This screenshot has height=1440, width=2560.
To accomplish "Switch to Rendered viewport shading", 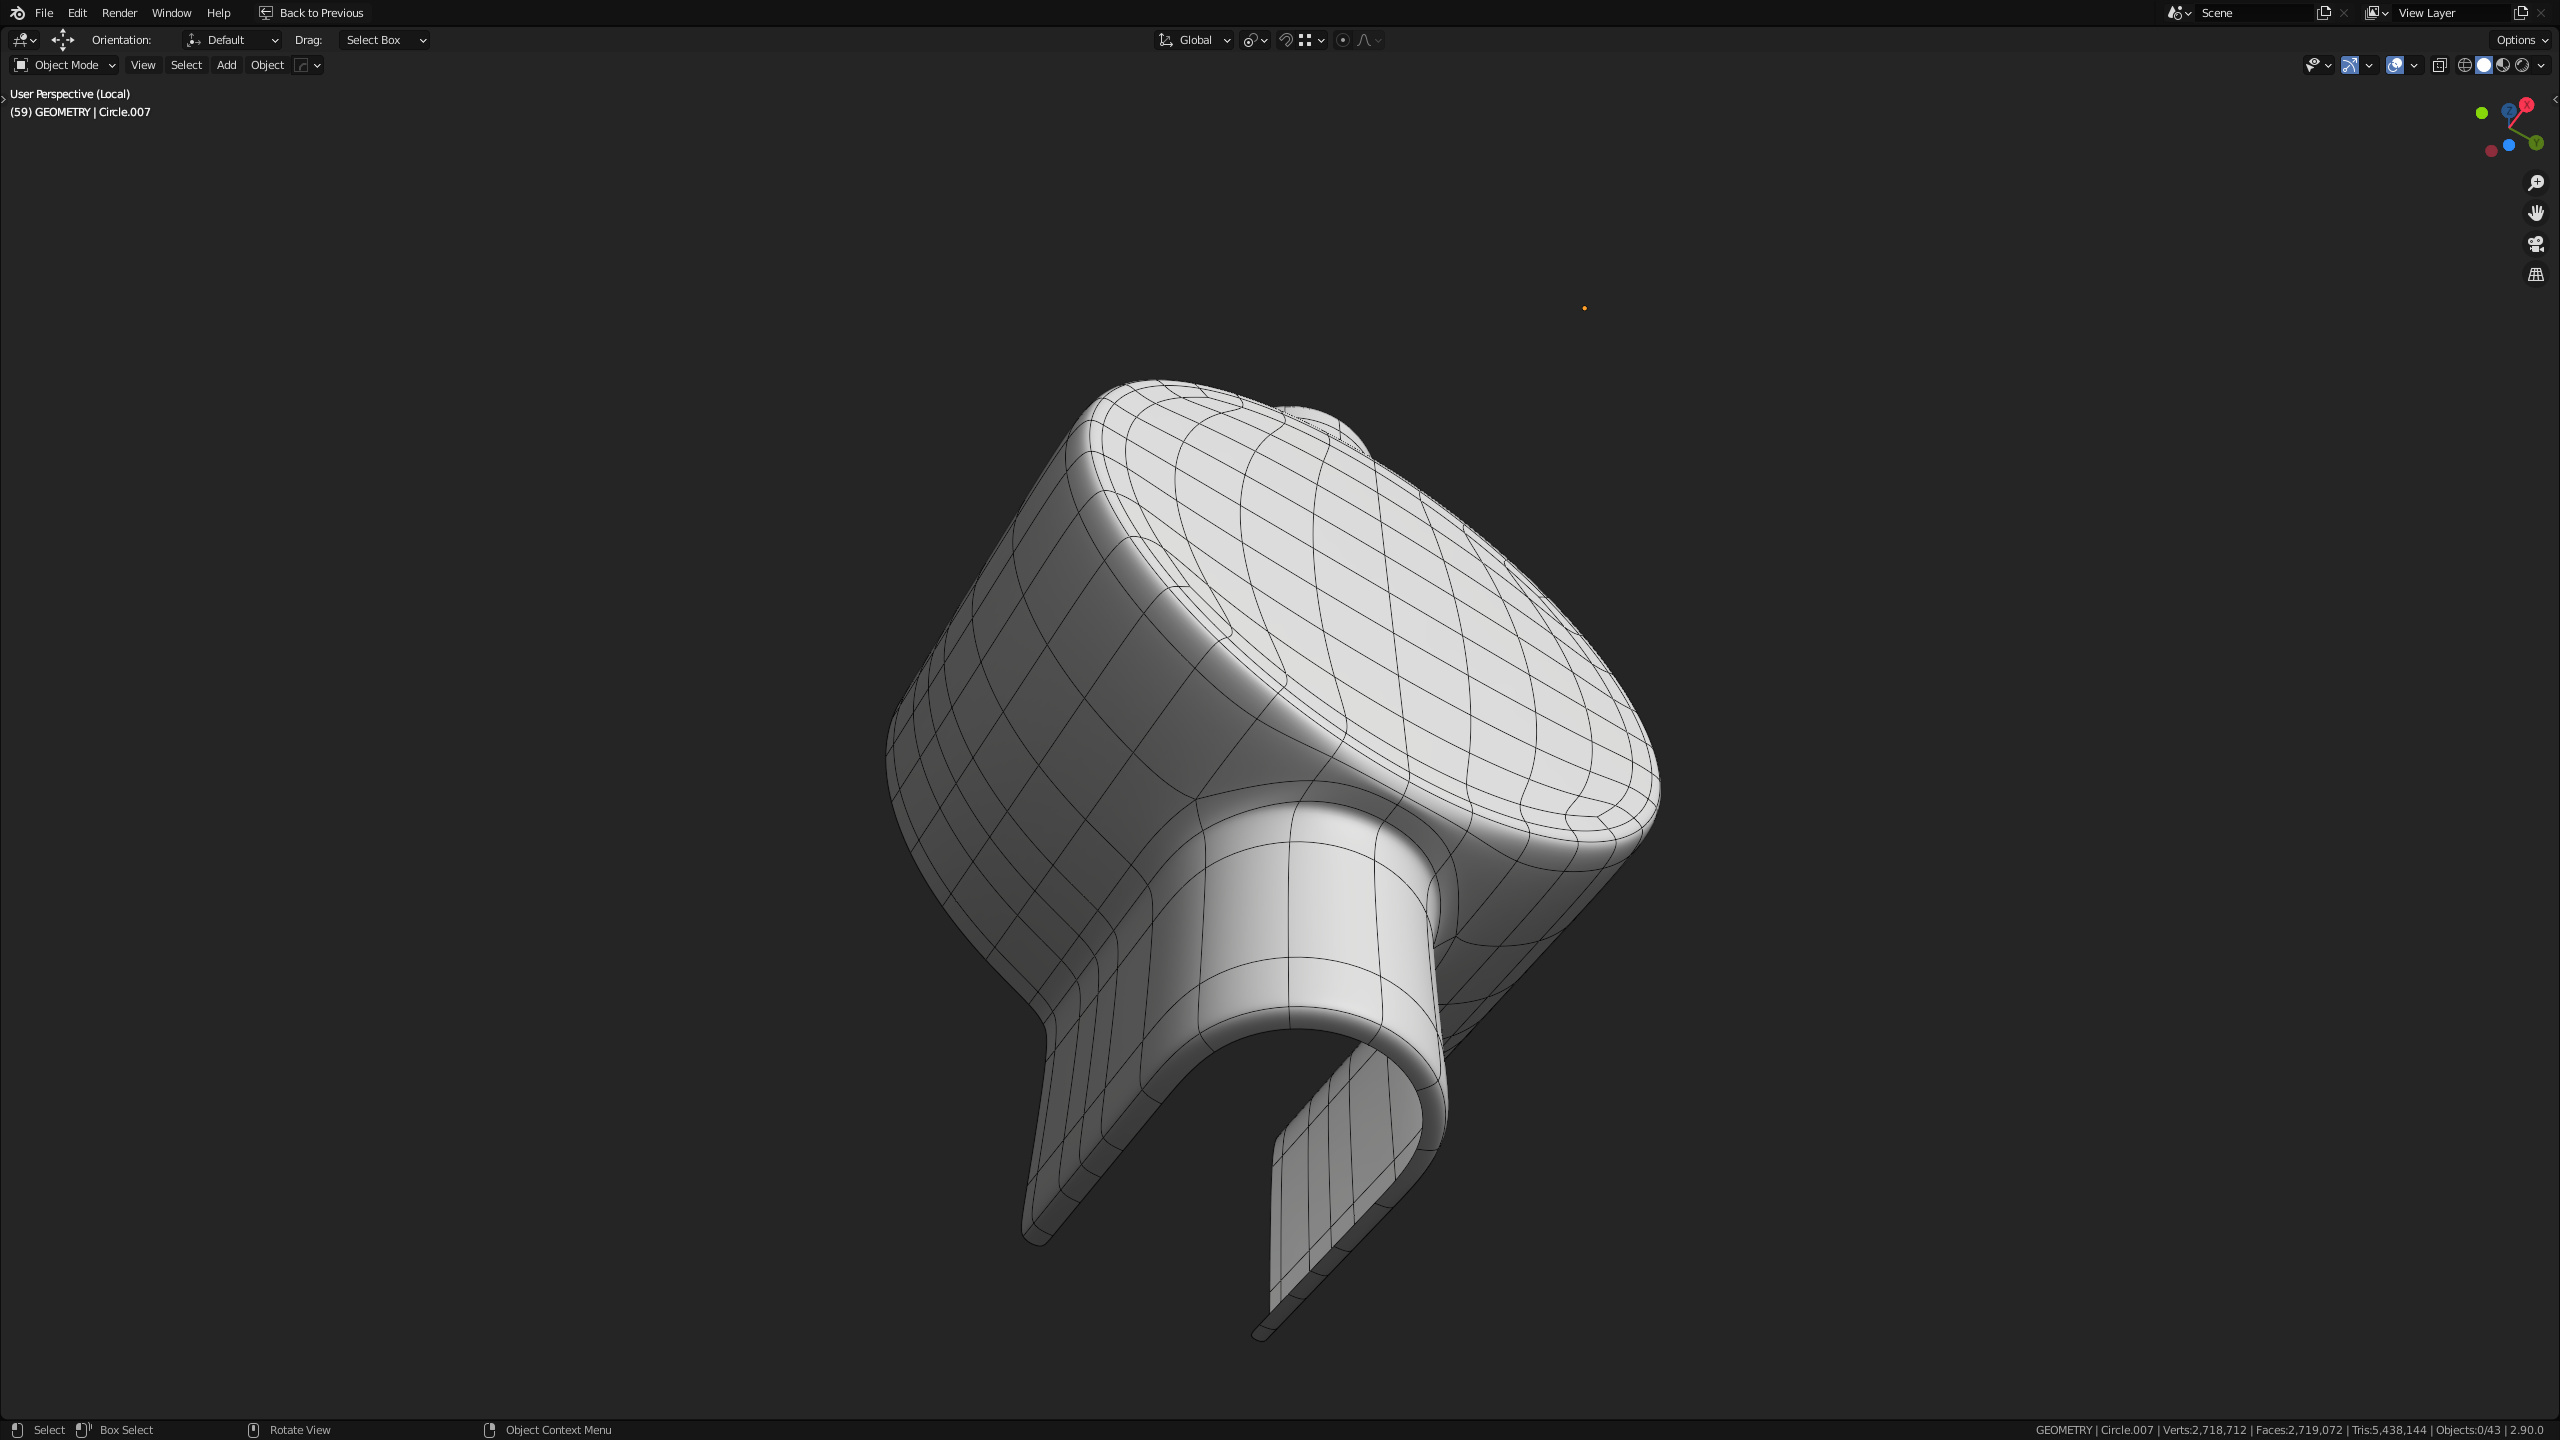I will pyautogui.click(x=2522, y=65).
